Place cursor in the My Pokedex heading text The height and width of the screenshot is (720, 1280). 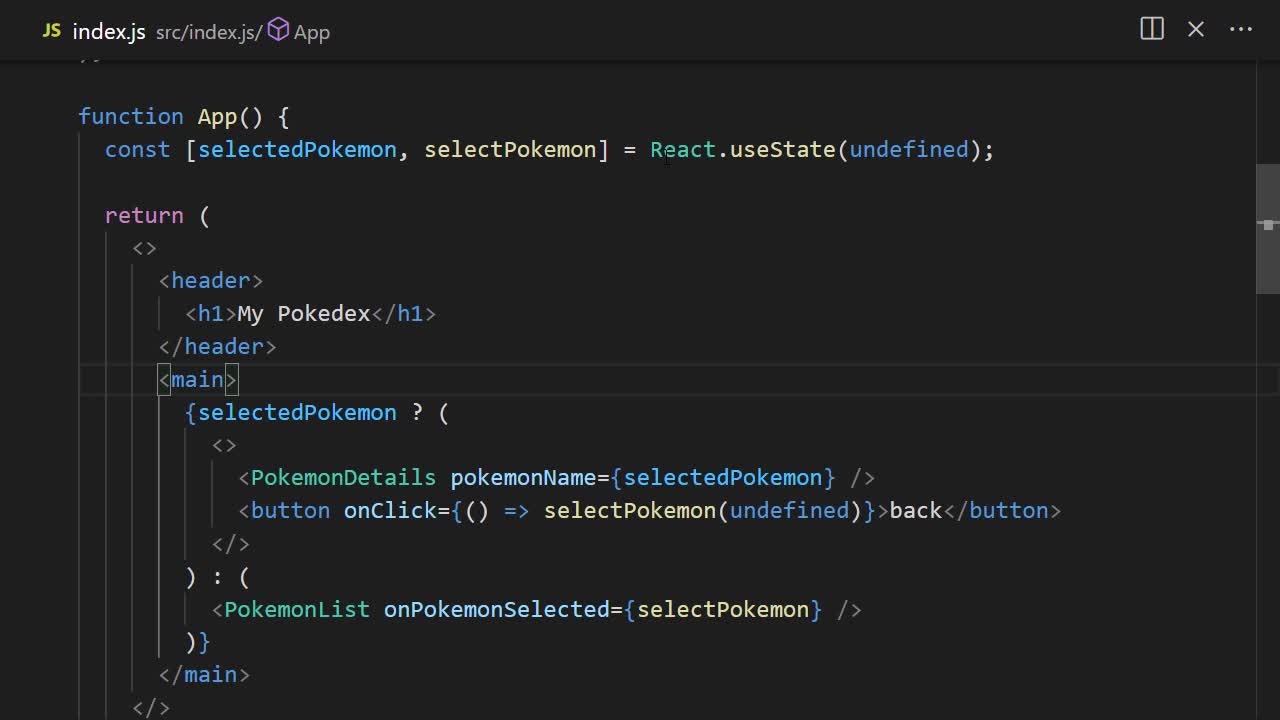pos(304,314)
